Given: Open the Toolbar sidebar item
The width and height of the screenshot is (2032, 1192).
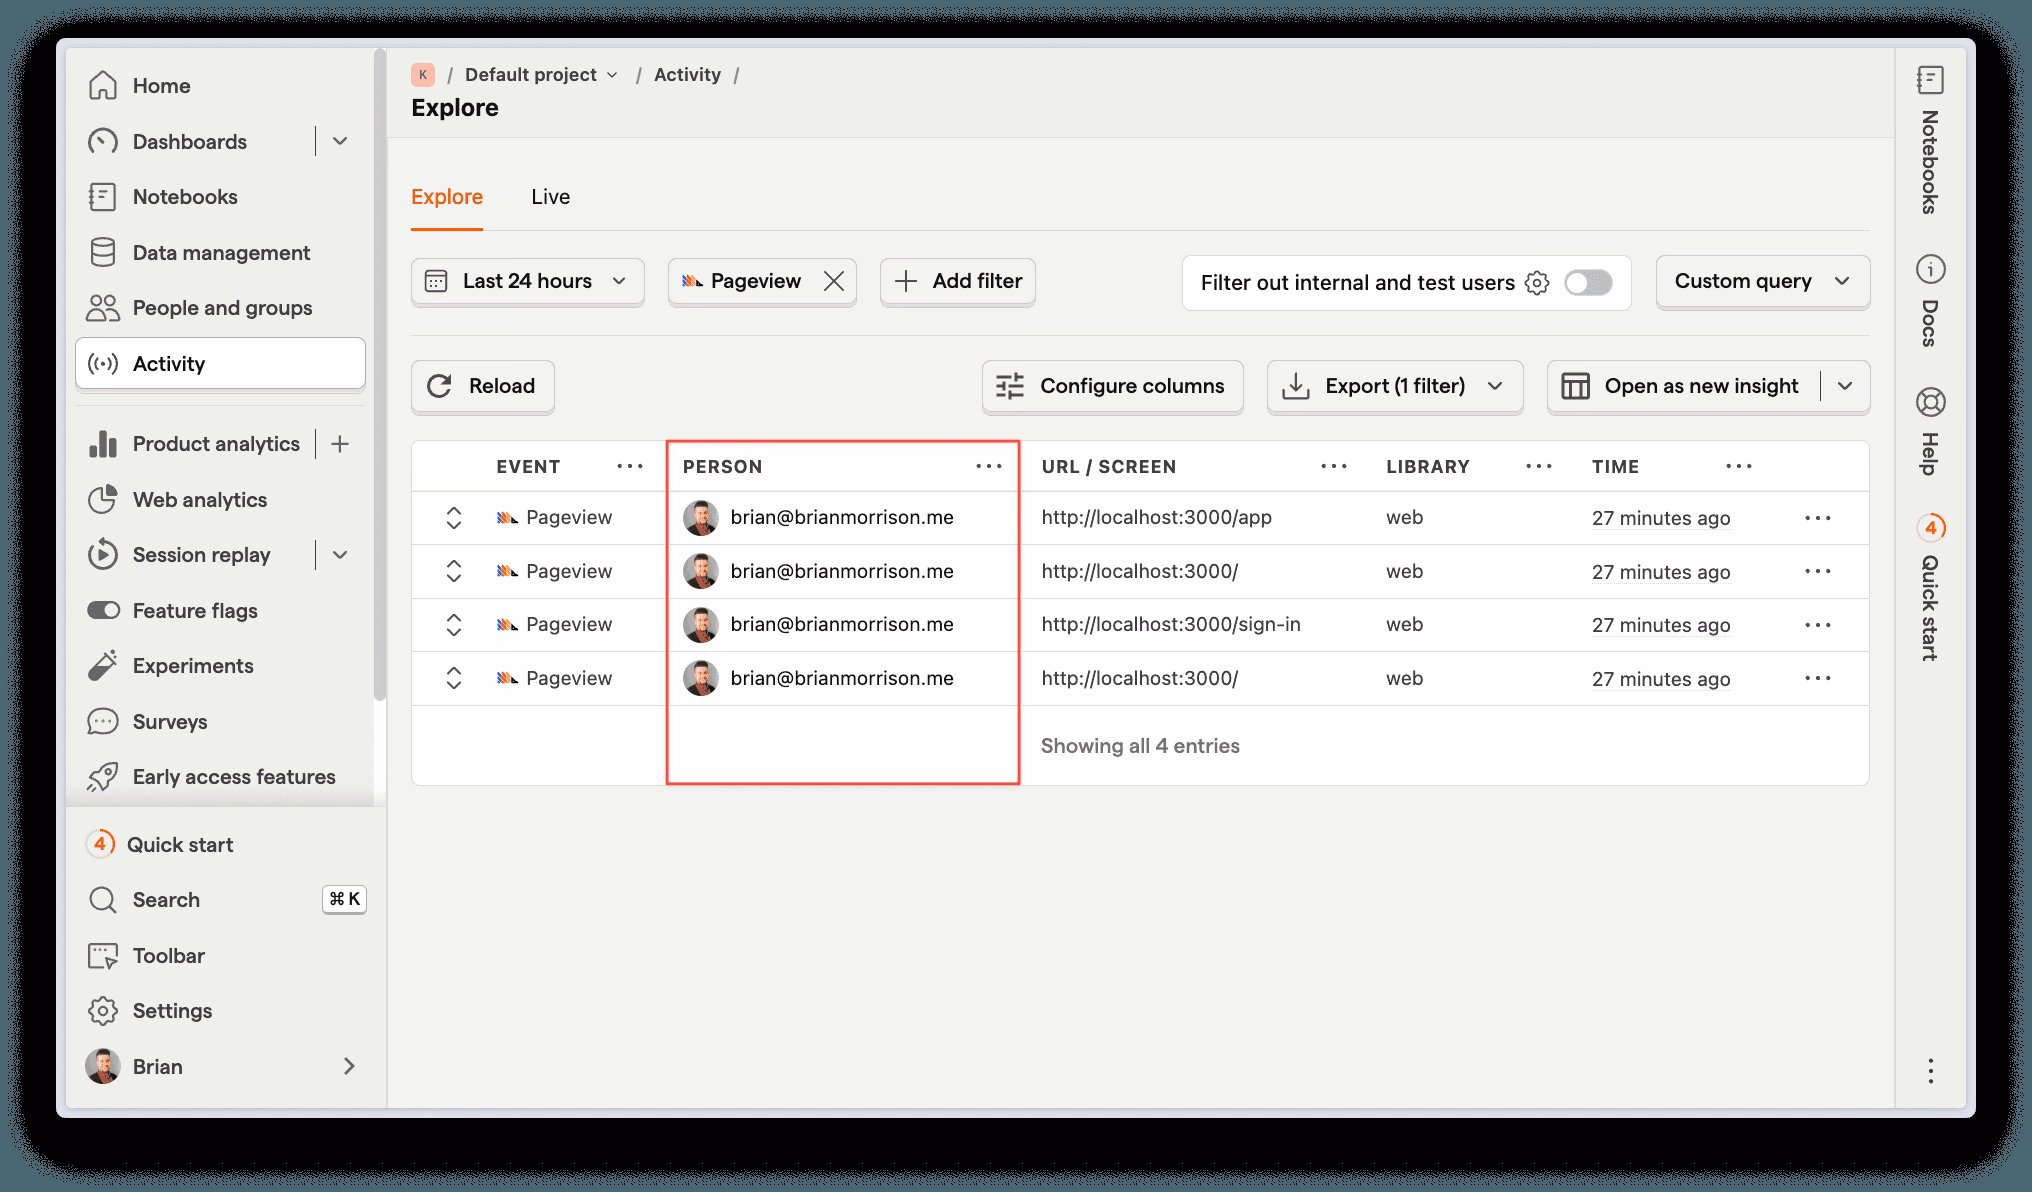Looking at the screenshot, I should tap(168, 956).
